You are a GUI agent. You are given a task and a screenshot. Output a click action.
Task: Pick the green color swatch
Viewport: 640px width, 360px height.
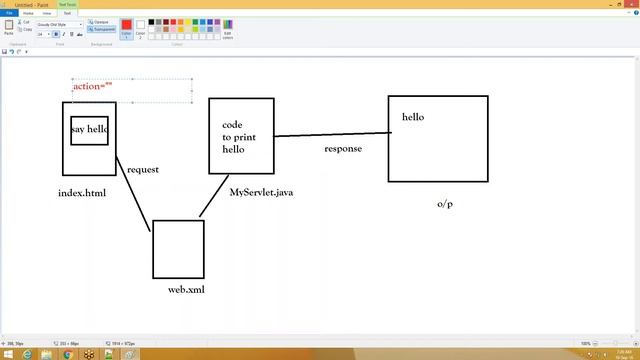click(x=196, y=22)
